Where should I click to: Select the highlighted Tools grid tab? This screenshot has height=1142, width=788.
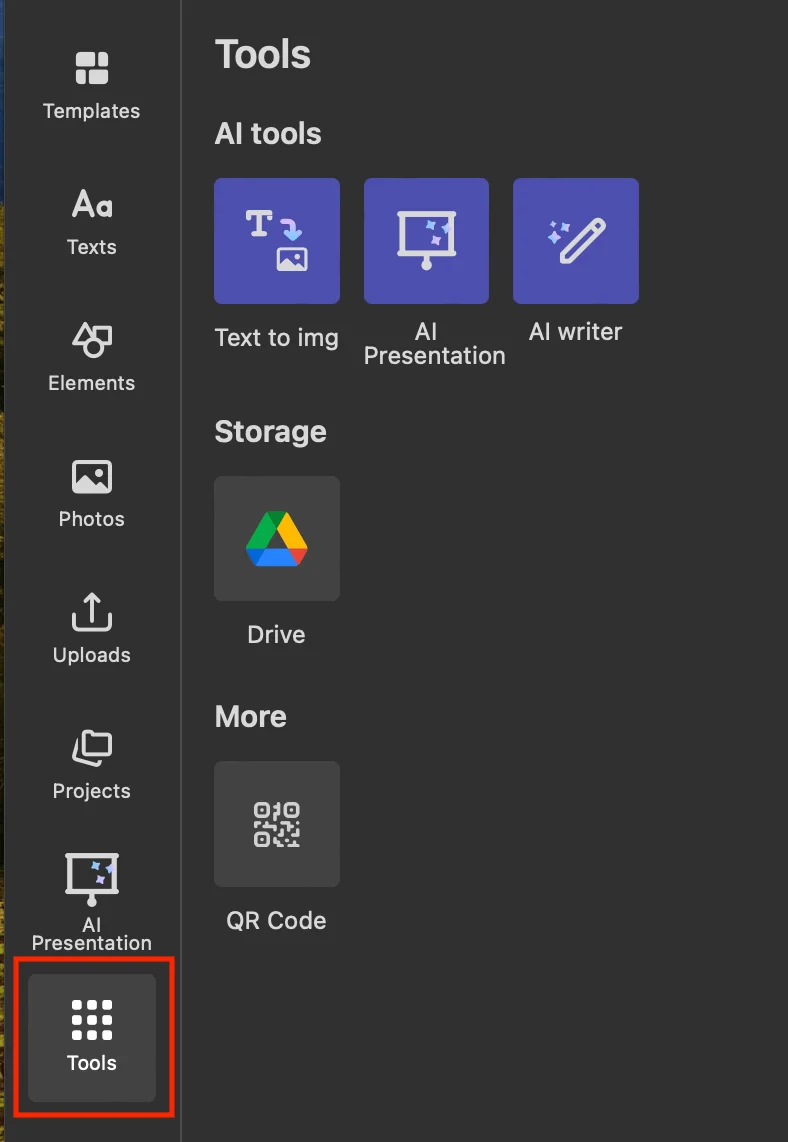click(92, 1037)
